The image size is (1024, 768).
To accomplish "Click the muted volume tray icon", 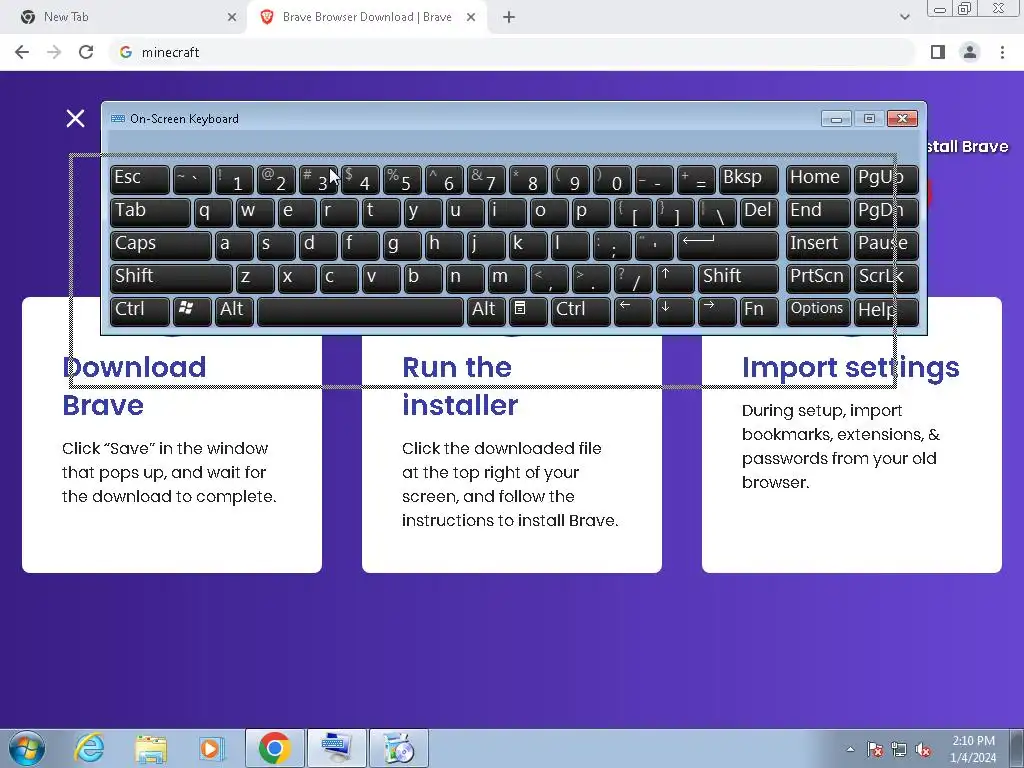I will [923, 749].
